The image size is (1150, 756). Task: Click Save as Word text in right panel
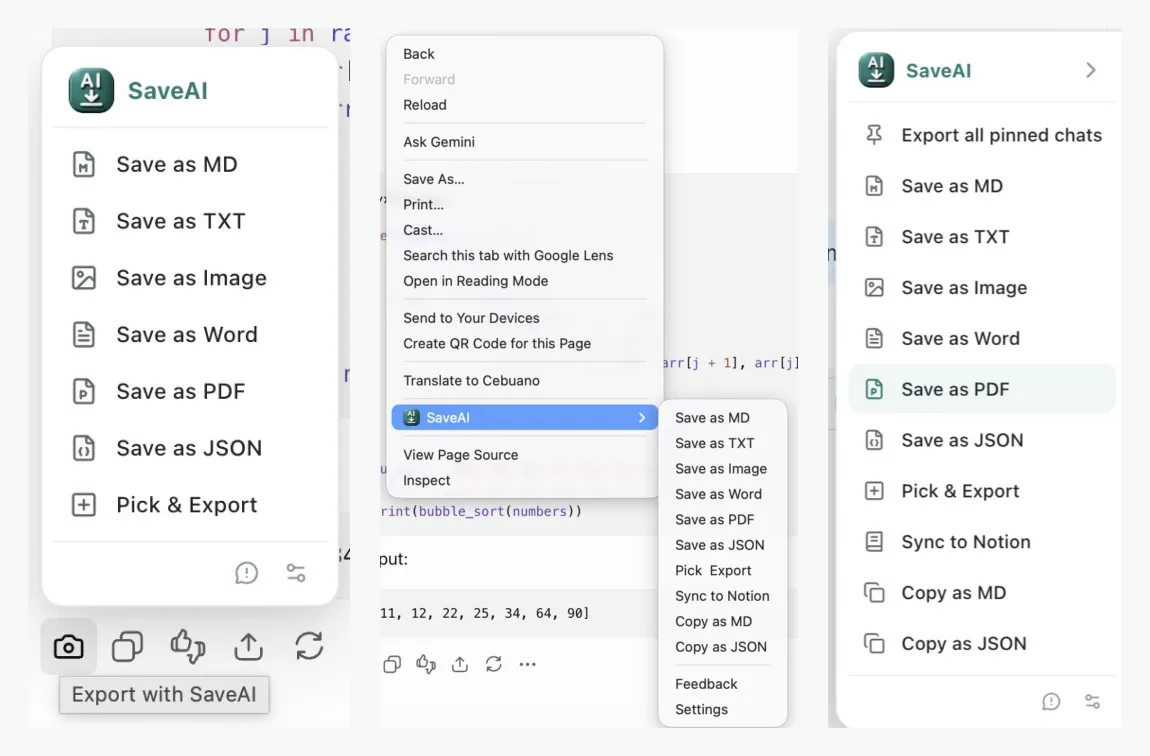960,339
